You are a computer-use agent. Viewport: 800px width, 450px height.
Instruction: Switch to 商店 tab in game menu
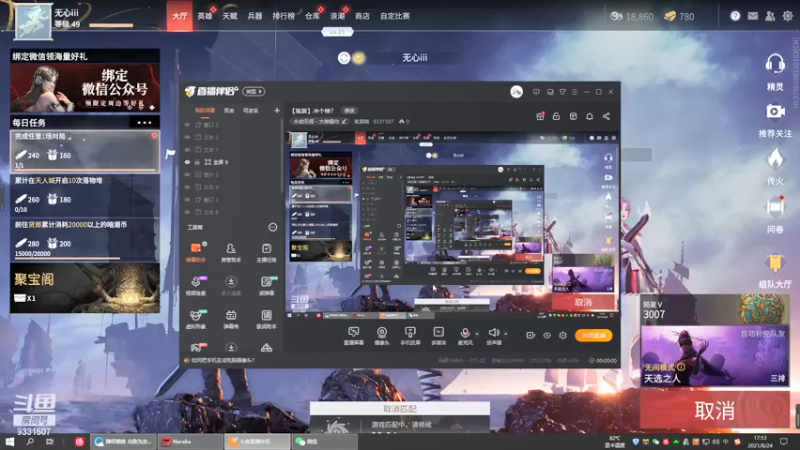coord(362,16)
